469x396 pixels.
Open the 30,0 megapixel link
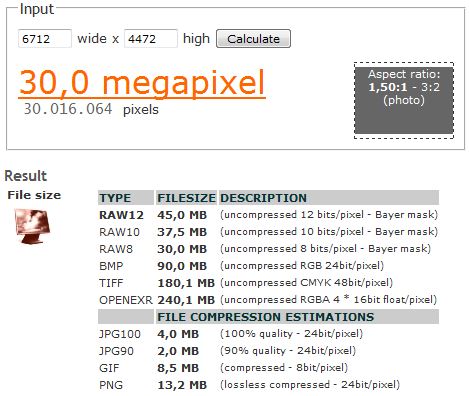[142, 82]
